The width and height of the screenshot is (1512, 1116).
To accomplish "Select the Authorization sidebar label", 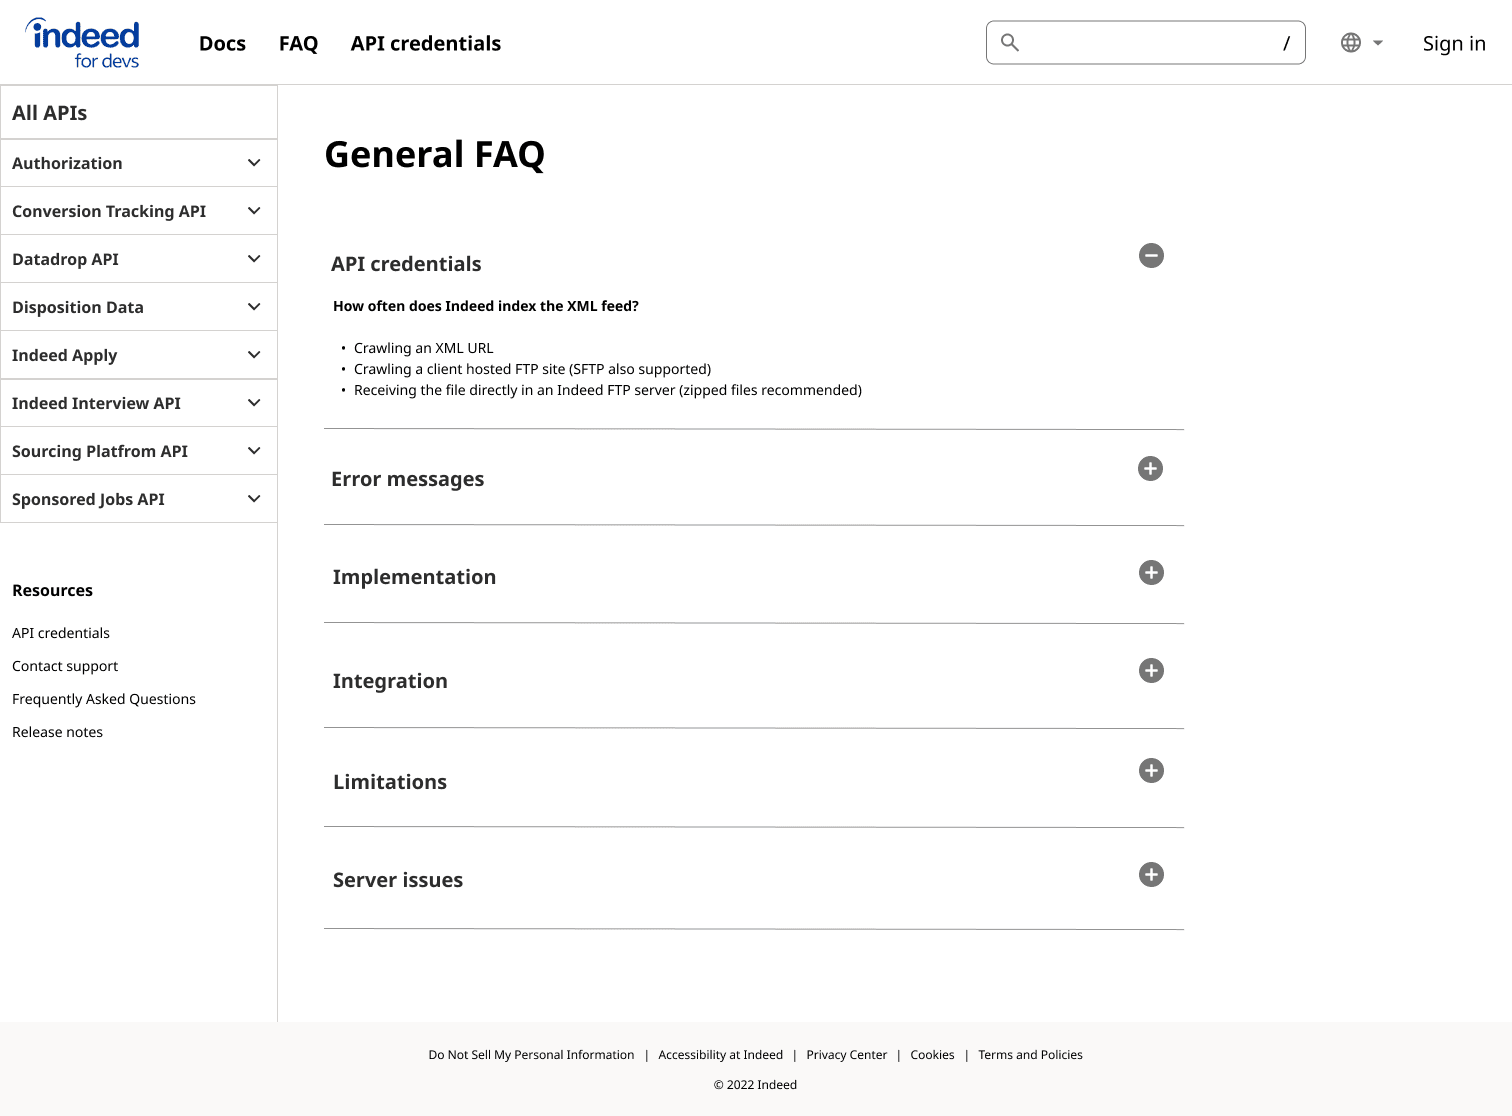I will tap(67, 163).
